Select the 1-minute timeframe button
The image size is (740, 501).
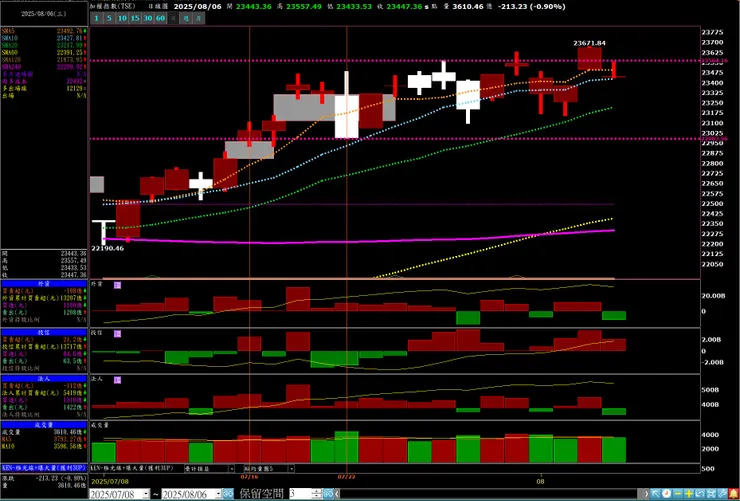[97, 18]
